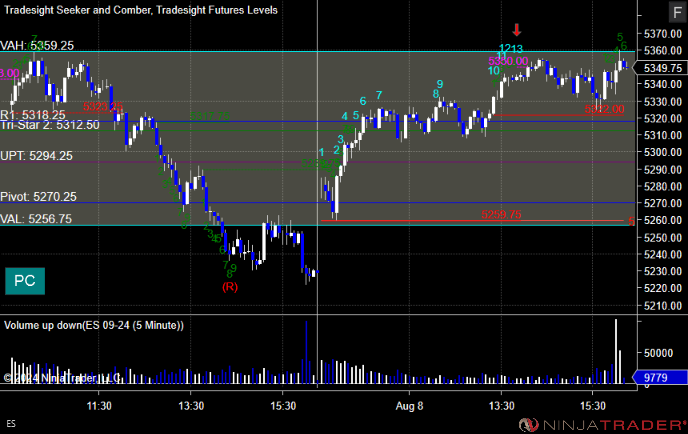Click the cyan 7 count label
Viewport: 688px width, 434px height.
point(379,95)
